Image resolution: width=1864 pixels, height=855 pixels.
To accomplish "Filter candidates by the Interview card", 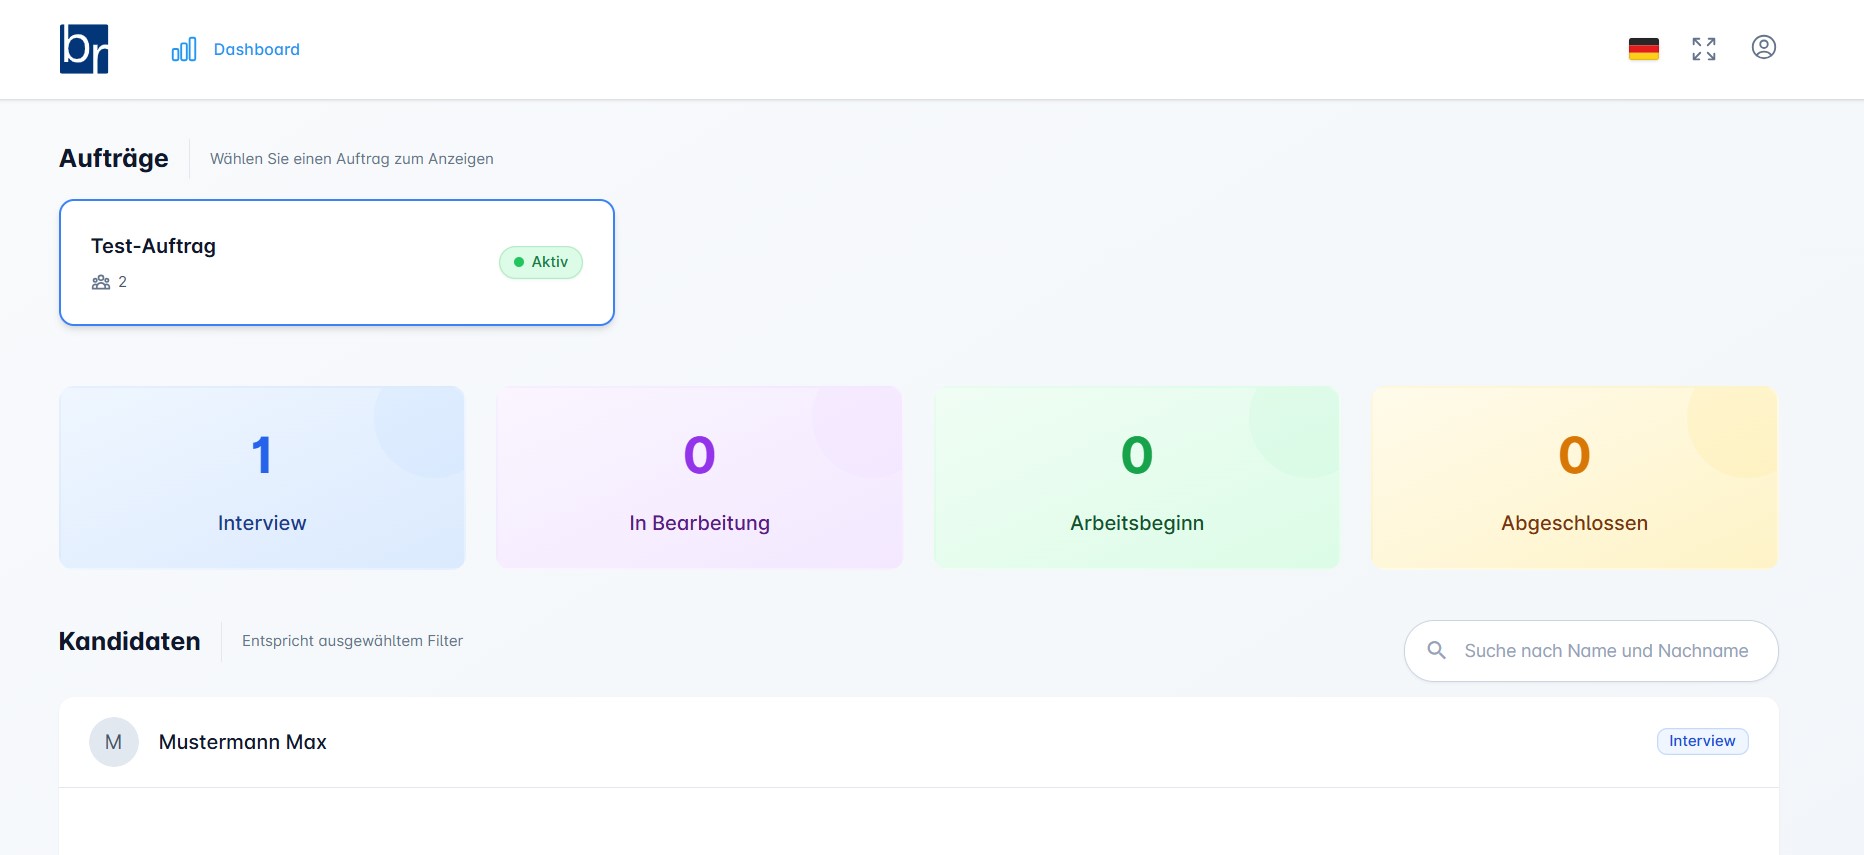I will click(x=262, y=477).
